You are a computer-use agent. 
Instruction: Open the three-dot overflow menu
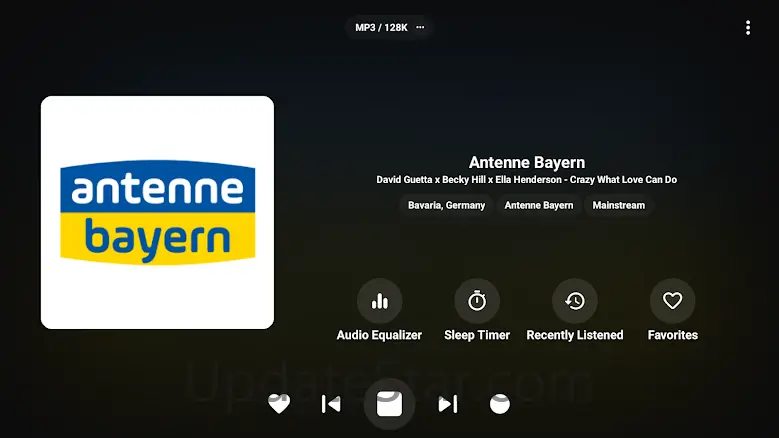click(748, 28)
